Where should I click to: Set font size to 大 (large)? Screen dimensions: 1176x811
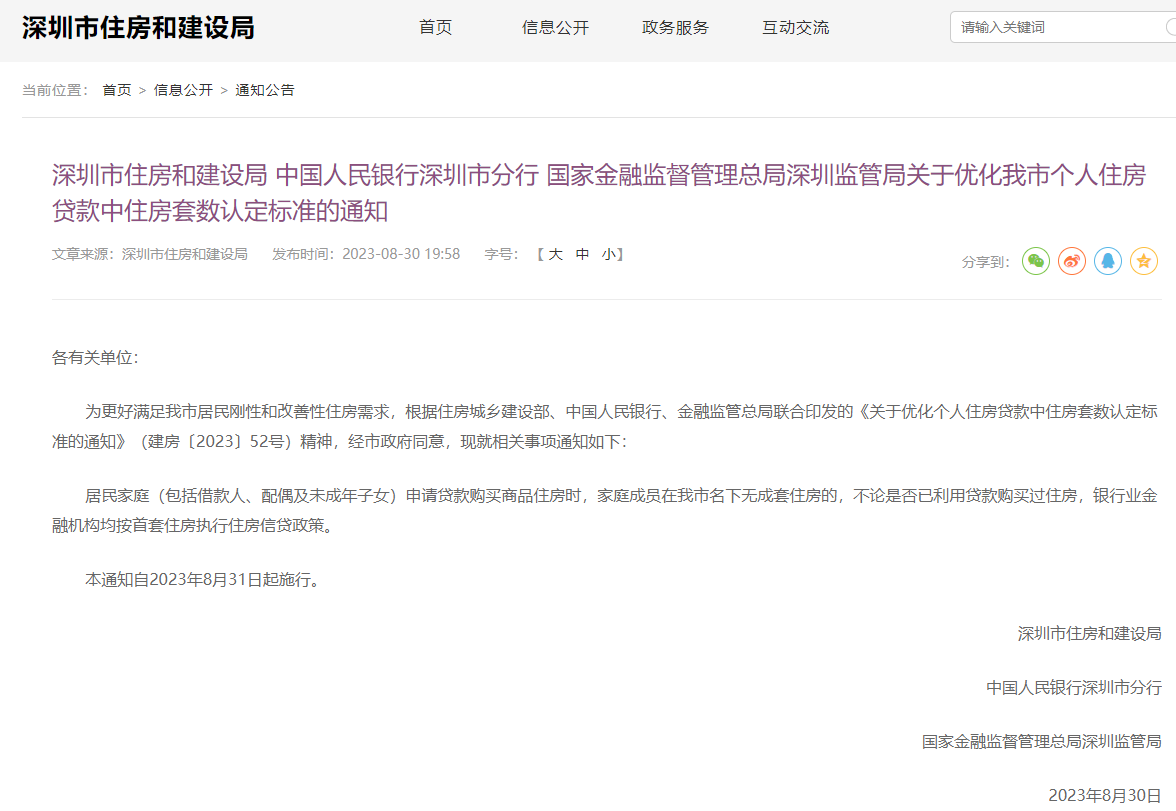point(556,254)
